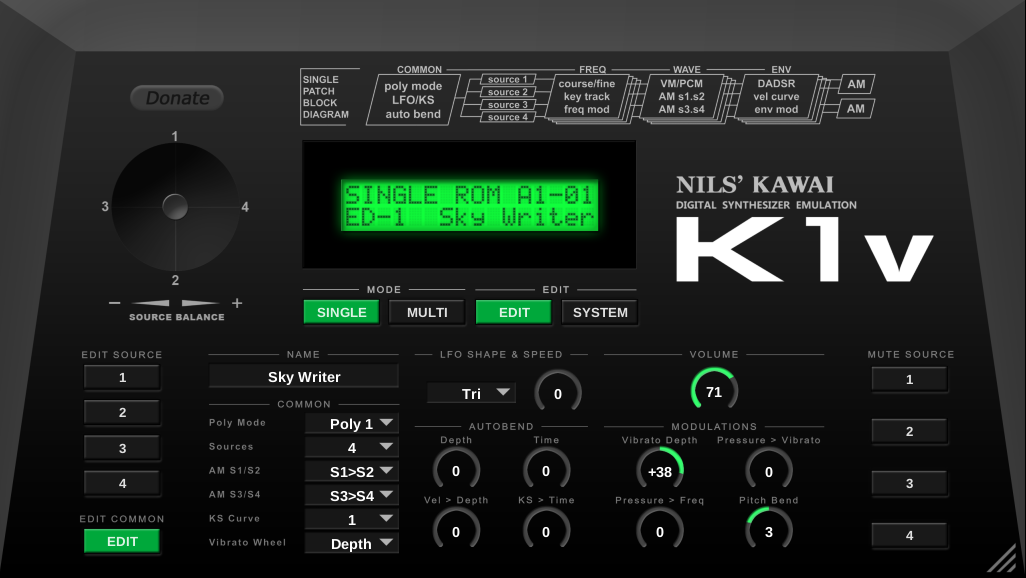Click the source 1 block in diagram
Screen dimensions: 1026x578
pos(508,79)
